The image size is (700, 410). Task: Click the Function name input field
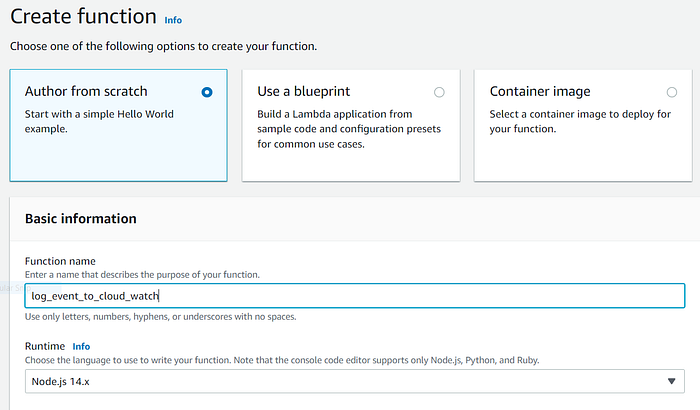pyautogui.click(x=354, y=296)
